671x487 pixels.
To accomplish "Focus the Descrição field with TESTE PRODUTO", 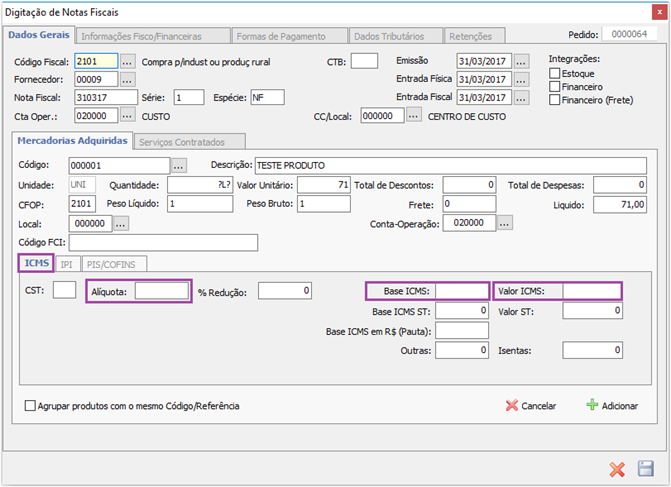I will pos(451,166).
